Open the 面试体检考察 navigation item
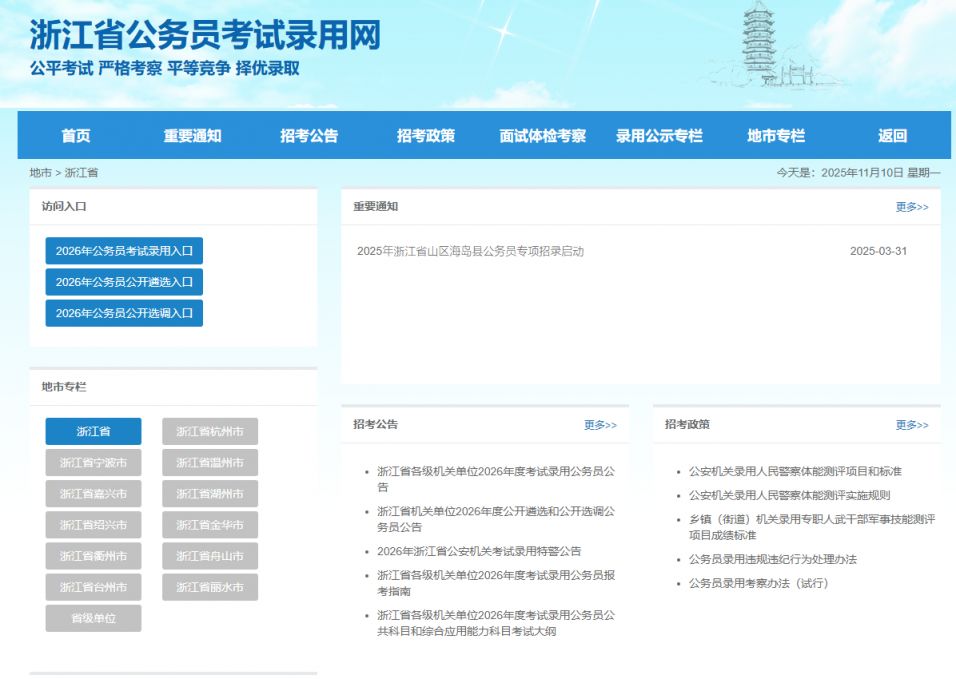 tap(542, 136)
